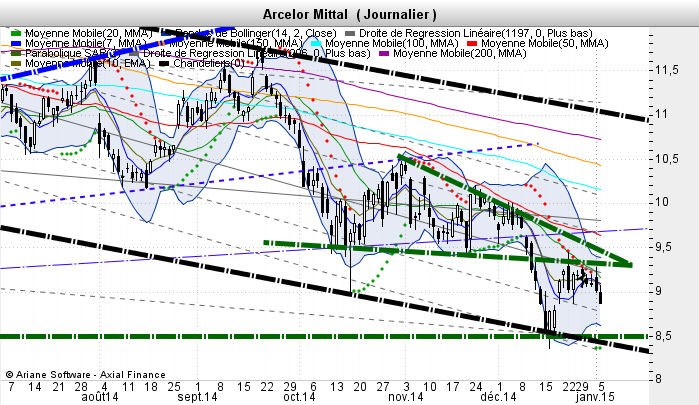Click legend label Droite de Regression Linéaire(1197, 0, Plus bas)
Screen dimensions: 699x405
tap(476, 33)
